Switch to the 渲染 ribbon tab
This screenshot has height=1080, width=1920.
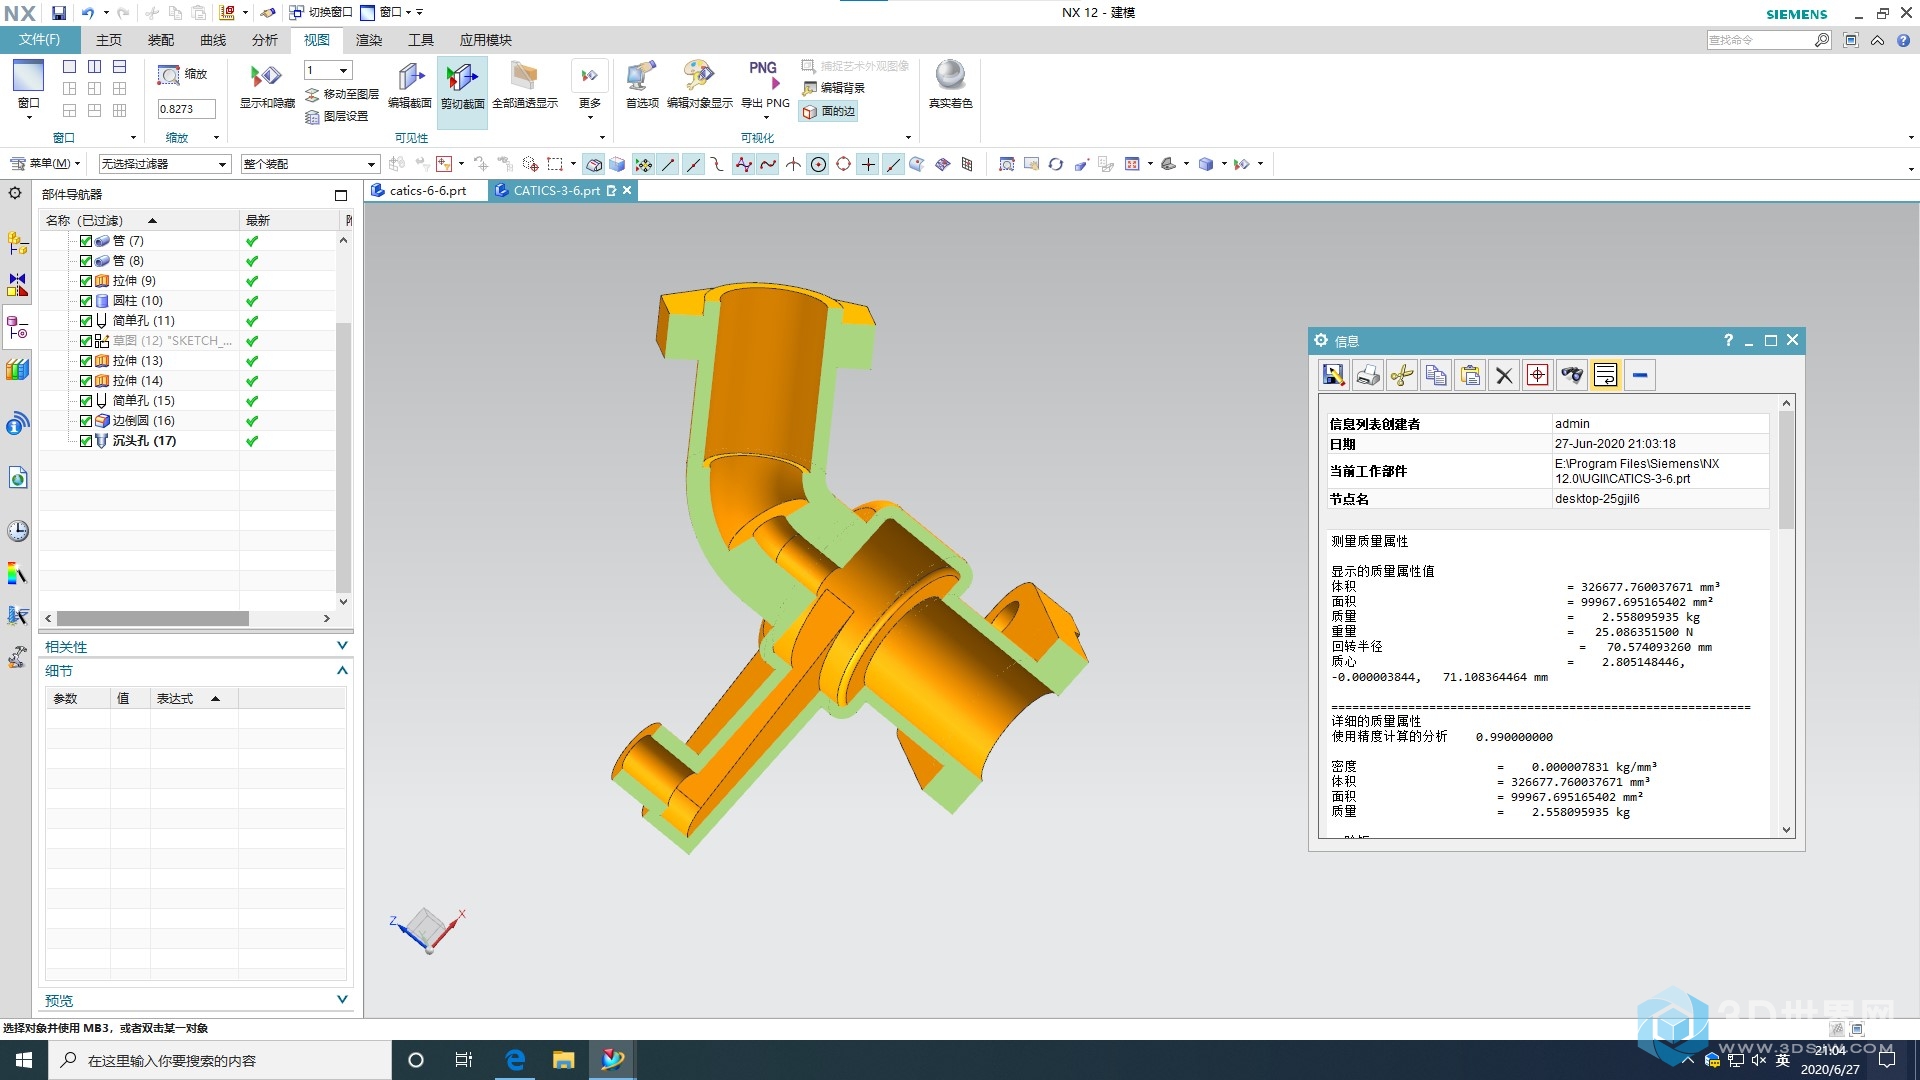point(369,40)
